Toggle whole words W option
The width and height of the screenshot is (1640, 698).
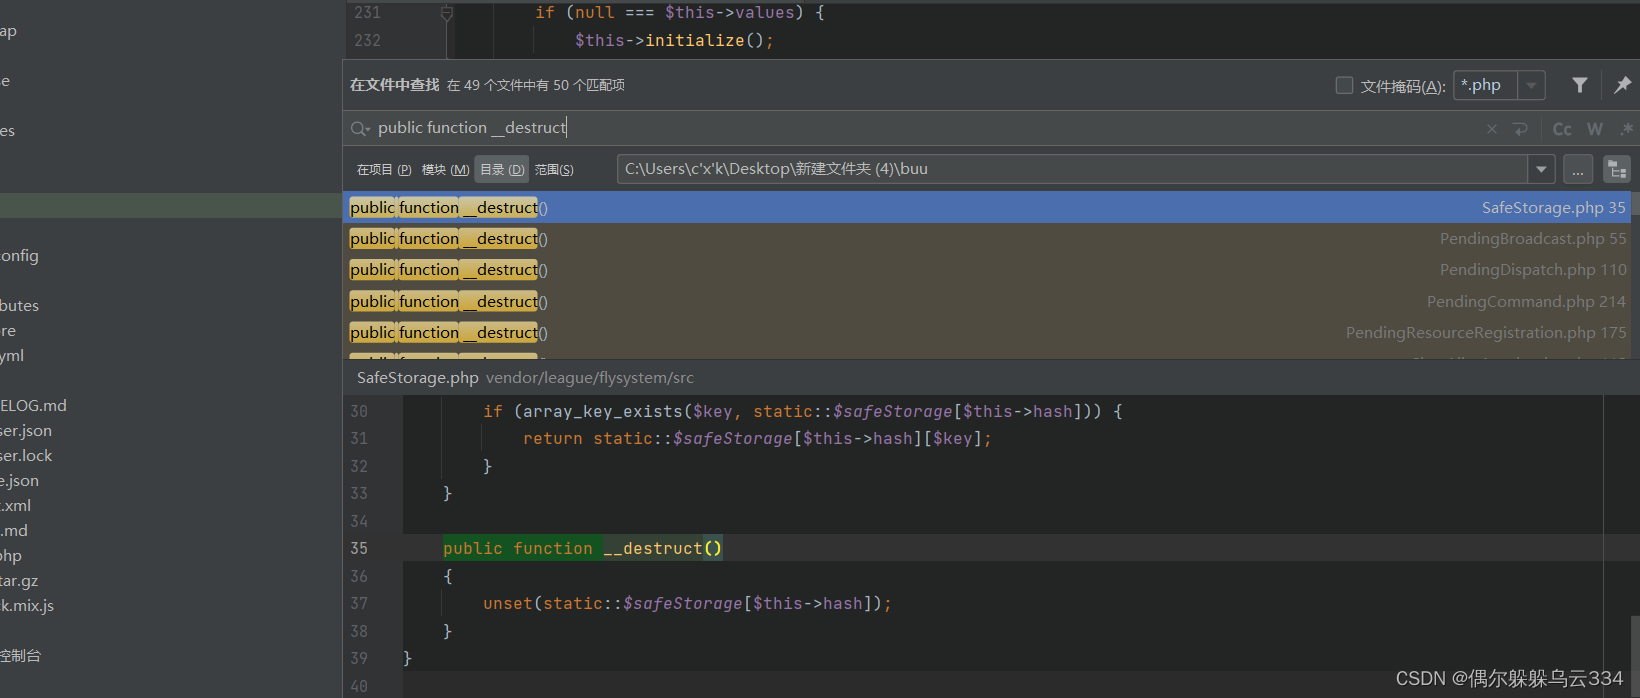point(1595,129)
